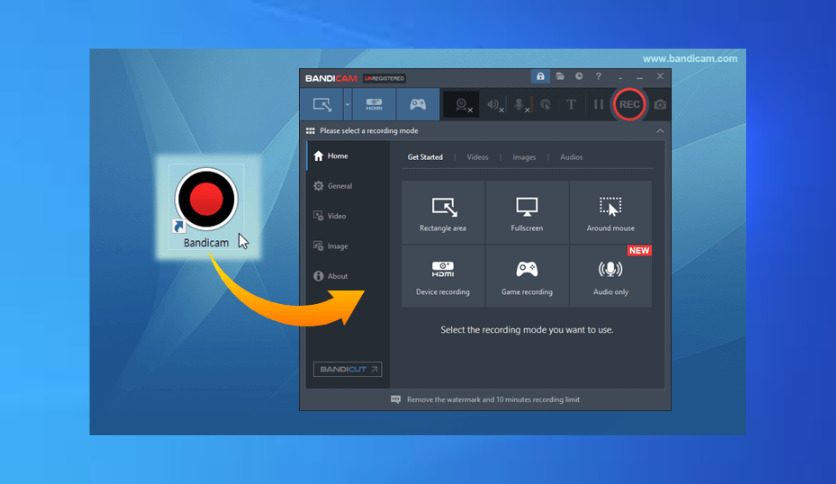Collapse the recording mode panel chevron
Image resolution: width=836 pixels, height=484 pixels.
point(660,131)
